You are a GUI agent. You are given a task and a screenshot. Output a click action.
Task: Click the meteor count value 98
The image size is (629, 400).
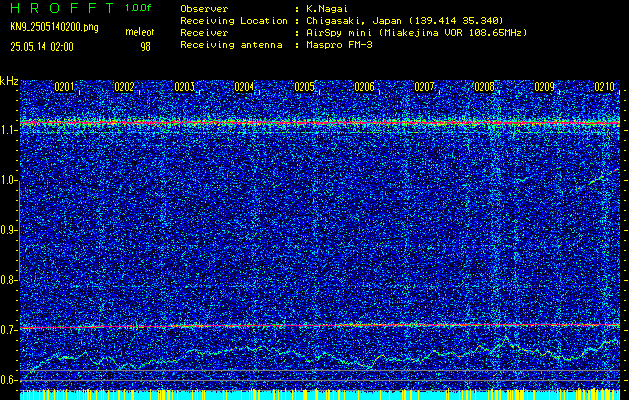[145, 47]
